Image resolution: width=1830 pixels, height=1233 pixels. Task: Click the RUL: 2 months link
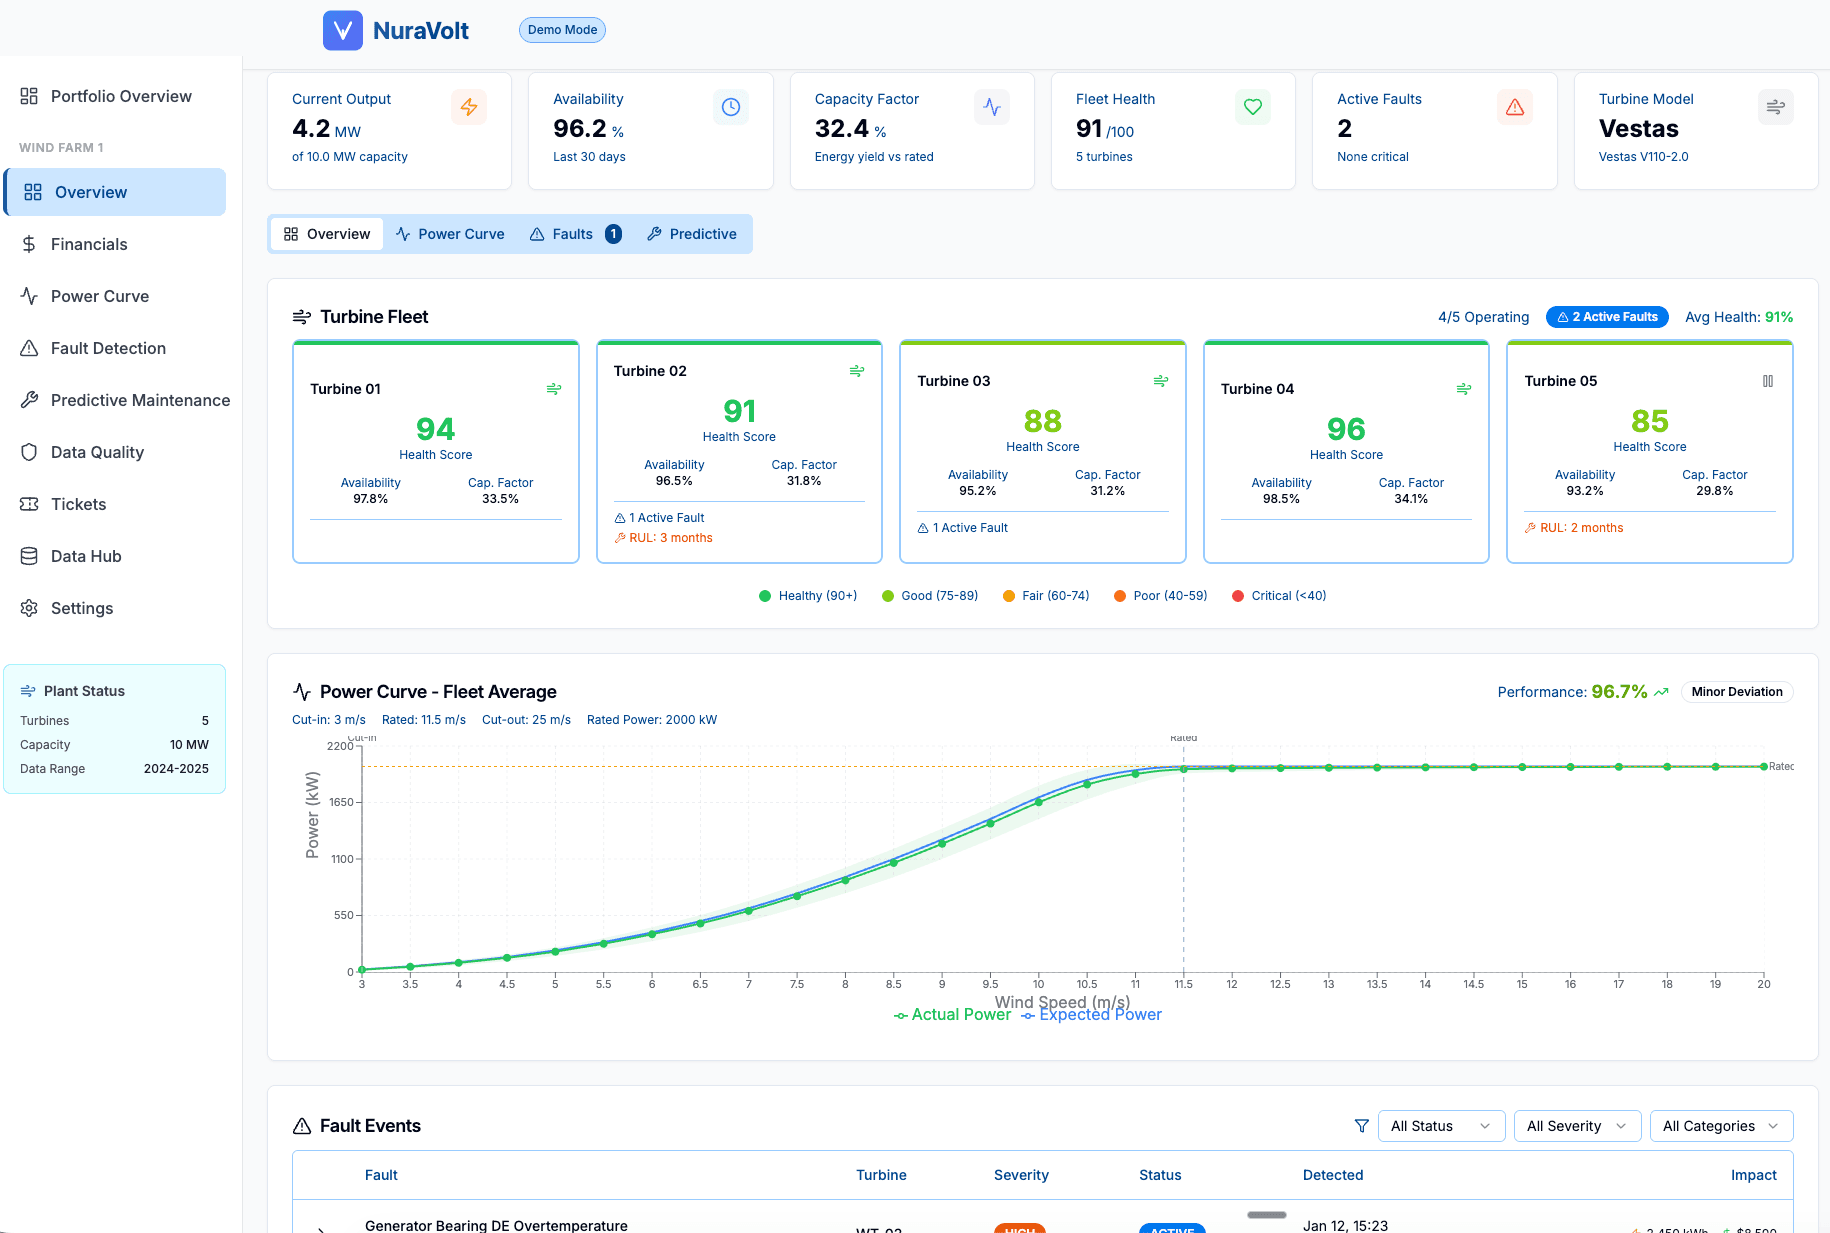coord(1574,528)
